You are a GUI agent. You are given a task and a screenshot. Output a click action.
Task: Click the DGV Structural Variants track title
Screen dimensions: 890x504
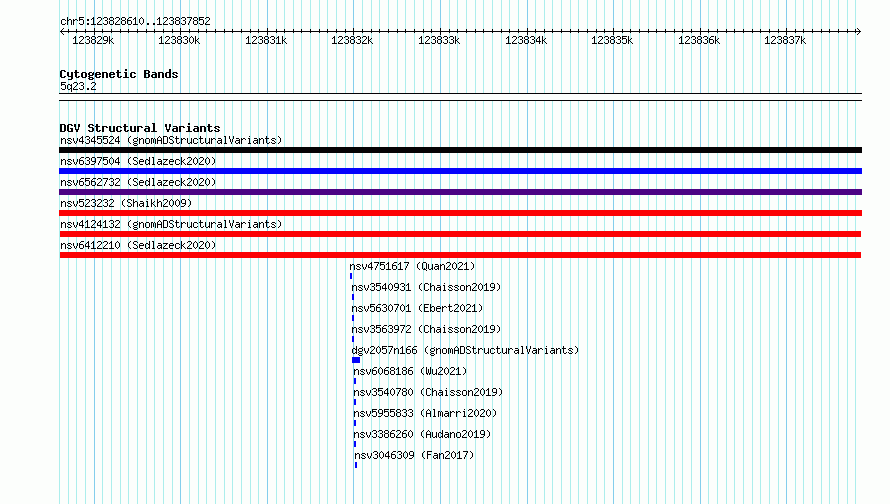[140, 128]
